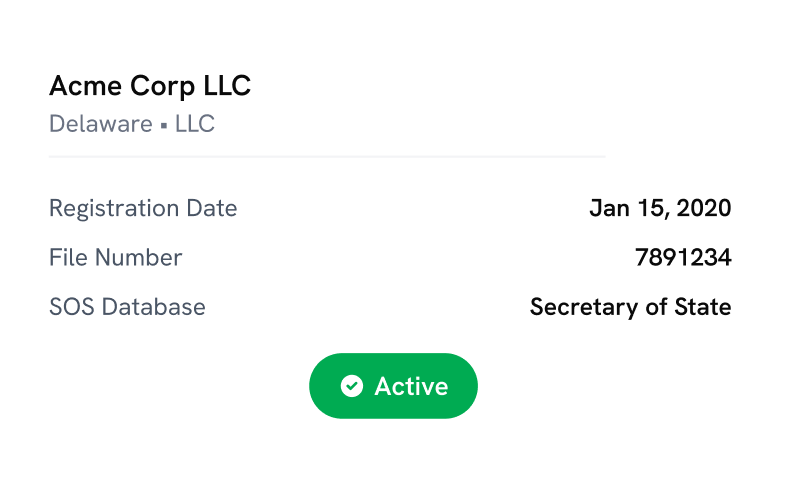Click the word State in the database value
The image size is (786, 480).
pos(705,307)
